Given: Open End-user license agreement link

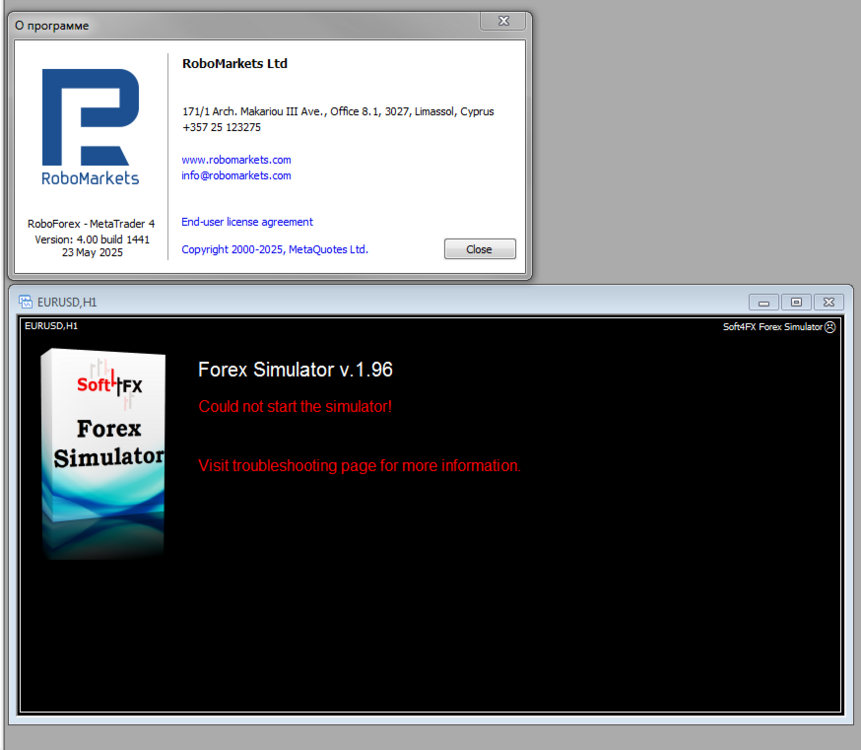Looking at the screenshot, I should (x=247, y=222).
